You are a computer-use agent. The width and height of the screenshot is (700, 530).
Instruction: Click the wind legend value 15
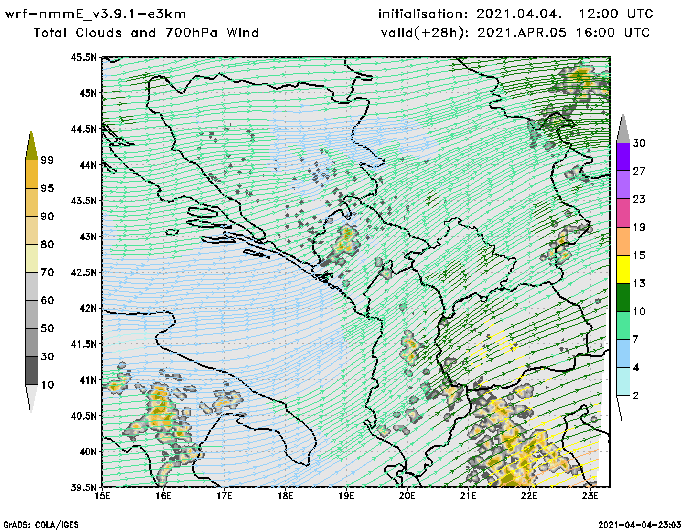[639, 255]
